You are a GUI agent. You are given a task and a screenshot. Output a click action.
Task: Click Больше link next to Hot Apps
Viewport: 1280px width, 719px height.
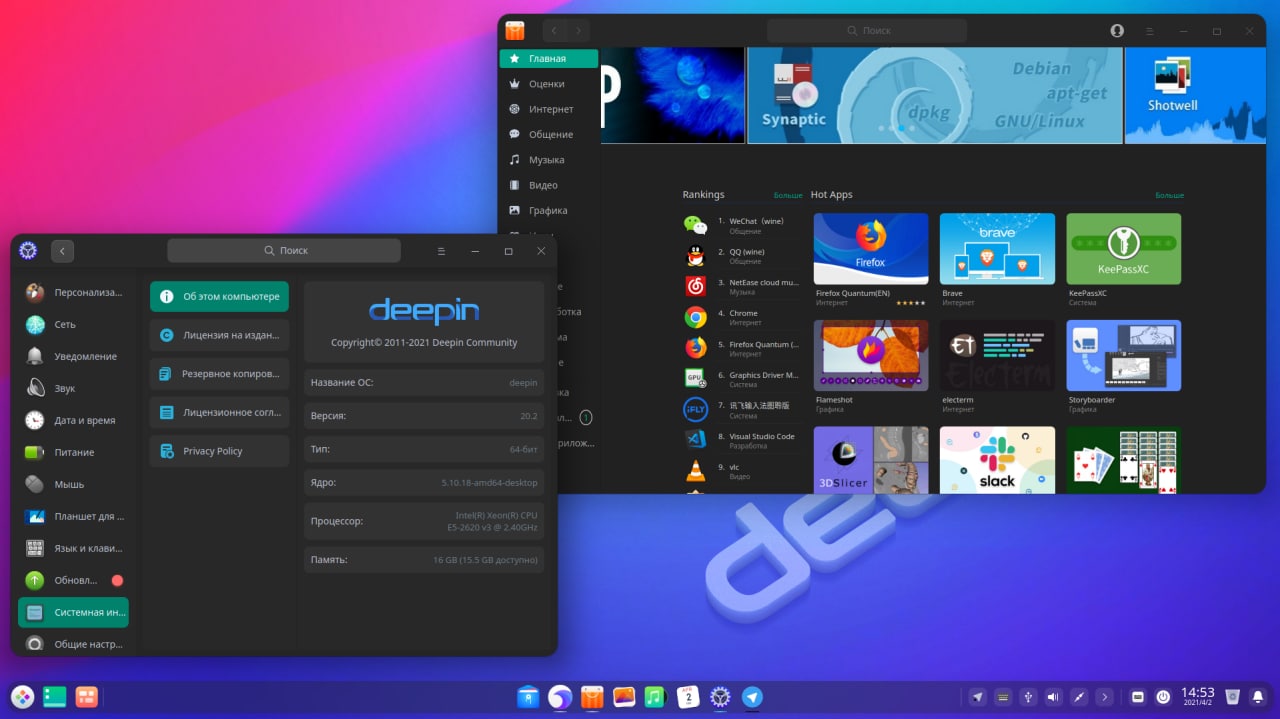pyautogui.click(x=1169, y=195)
